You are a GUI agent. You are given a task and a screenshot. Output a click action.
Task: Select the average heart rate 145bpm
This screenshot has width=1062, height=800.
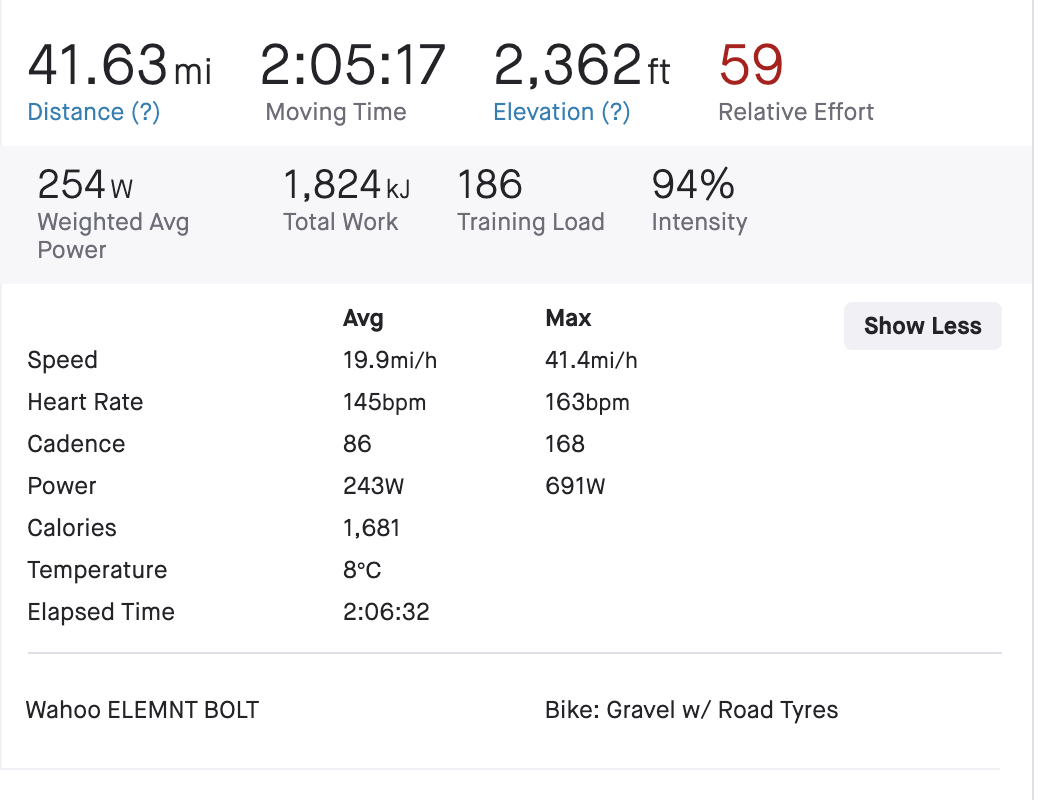(384, 403)
